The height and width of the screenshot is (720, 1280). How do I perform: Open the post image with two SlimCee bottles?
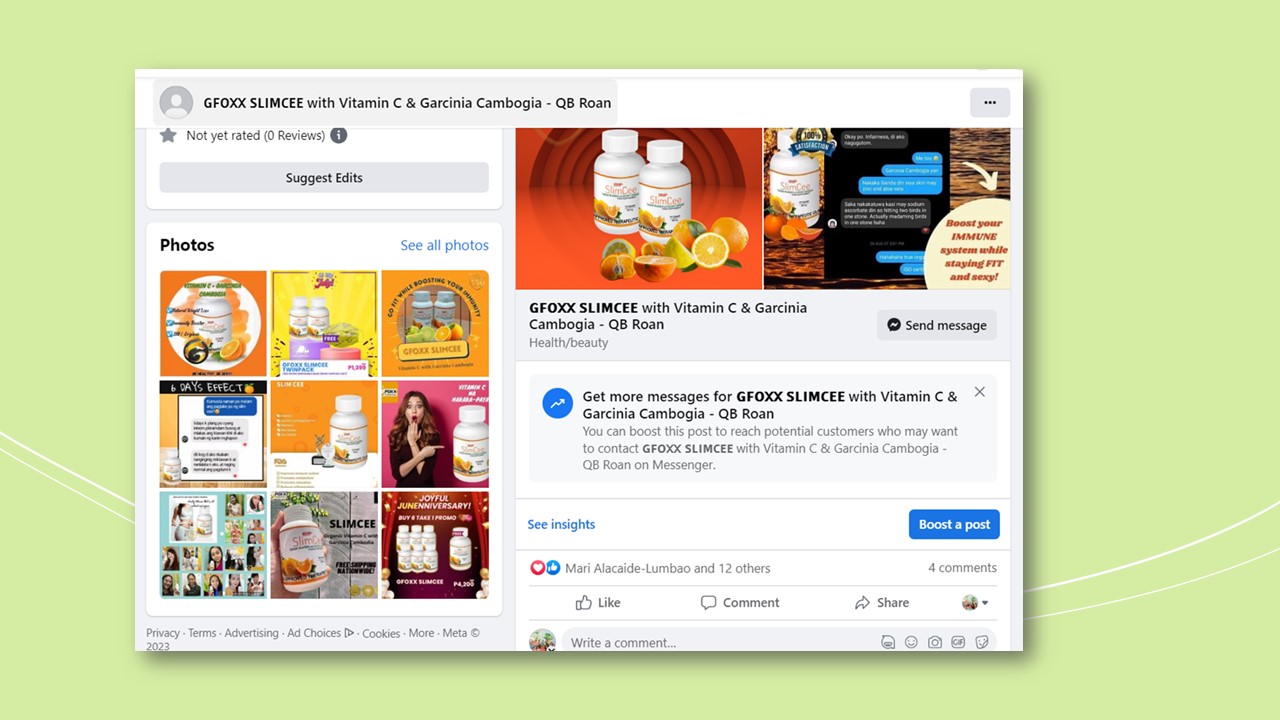(639, 209)
